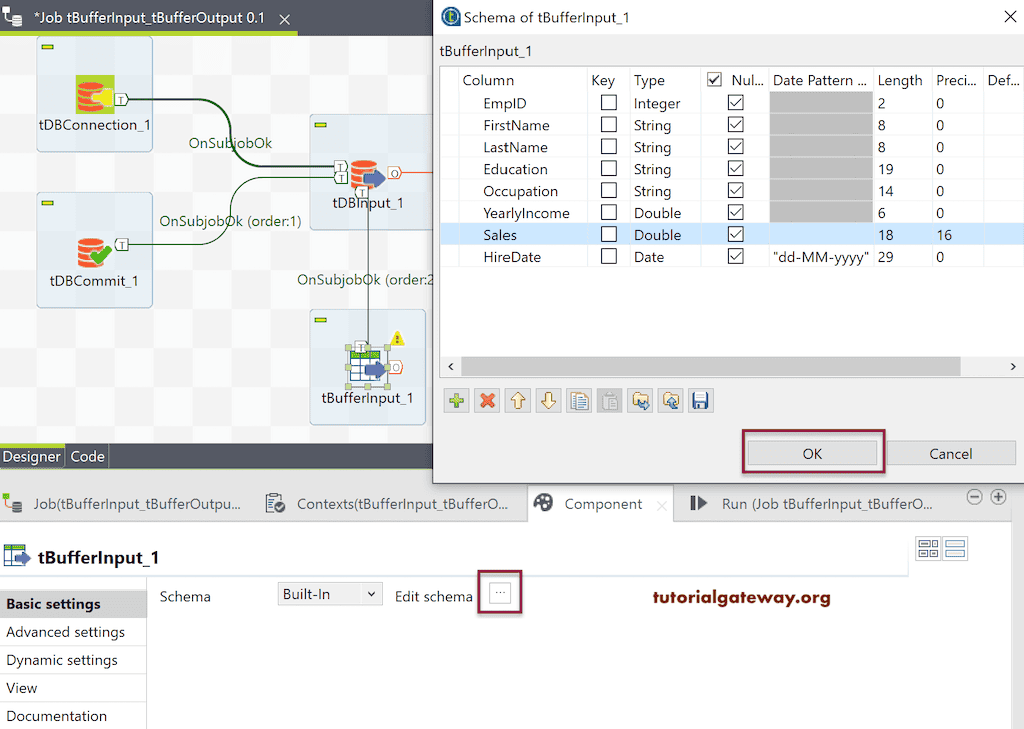Click the Type cell Date for HireDate

pos(665,257)
